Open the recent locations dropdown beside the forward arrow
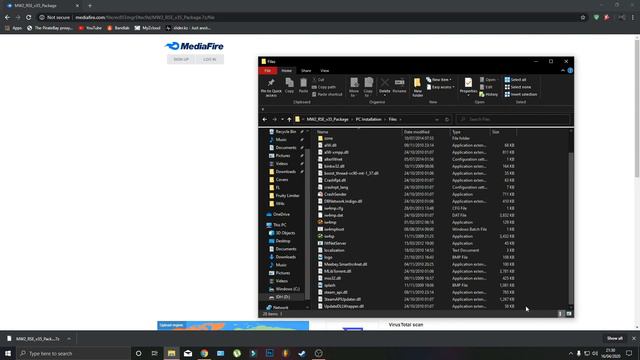 coord(282,120)
